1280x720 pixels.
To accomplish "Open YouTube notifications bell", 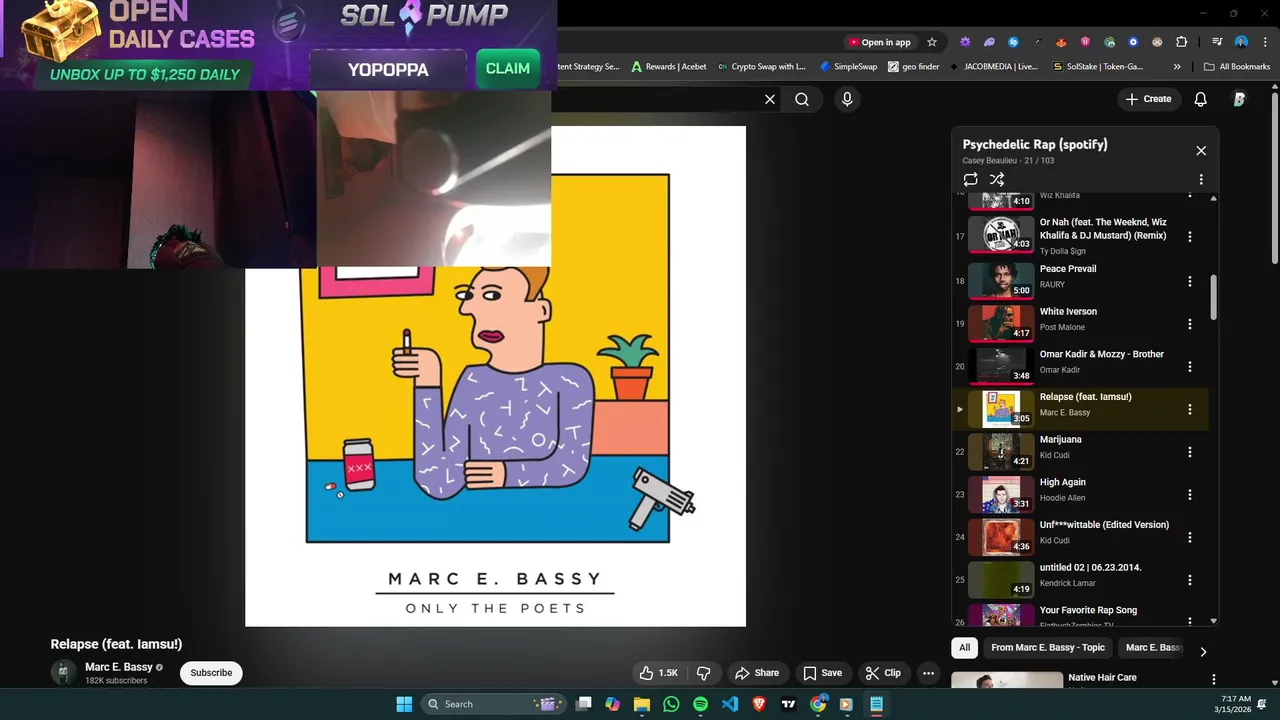I will pyautogui.click(x=1201, y=99).
